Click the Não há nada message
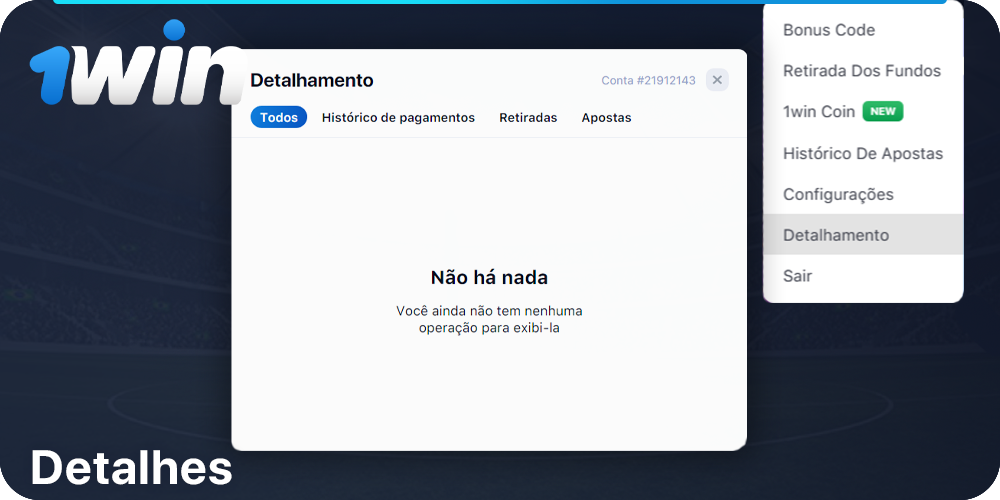The image size is (1000, 500). tap(489, 277)
